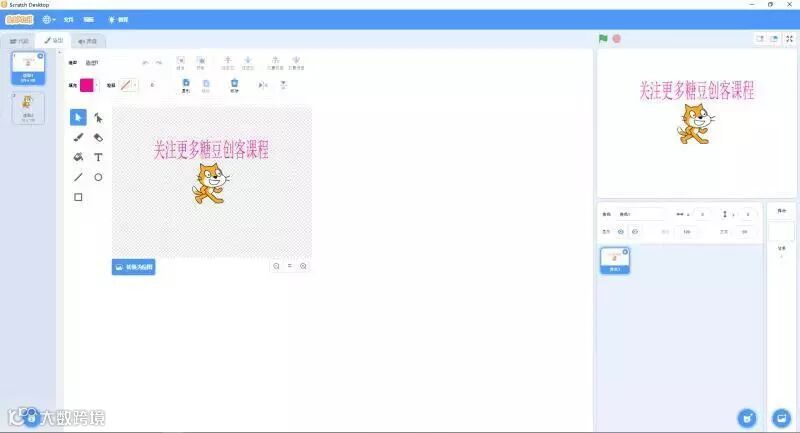The height and width of the screenshot is (433, 800).
Task: Click the Delete trash icon
Action: 234,85
